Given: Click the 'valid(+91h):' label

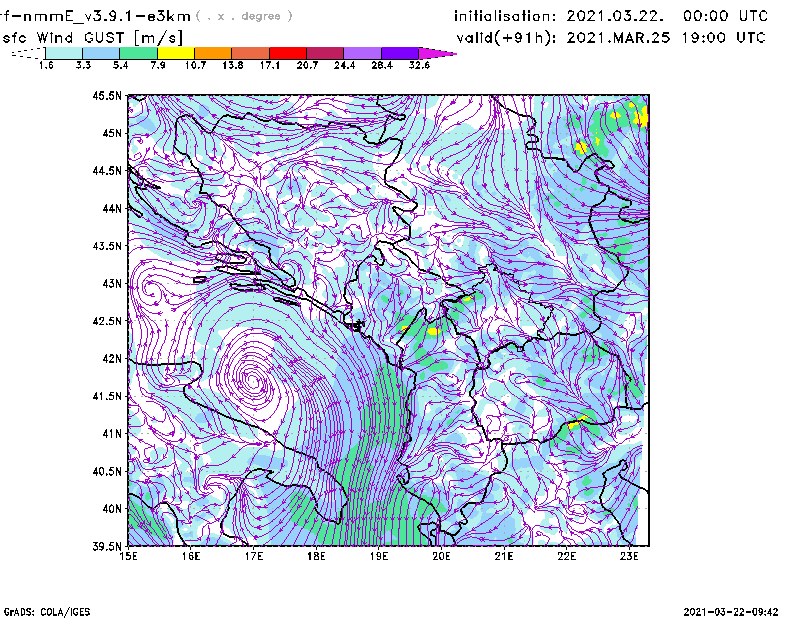Looking at the screenshot, I should (507, 38).
